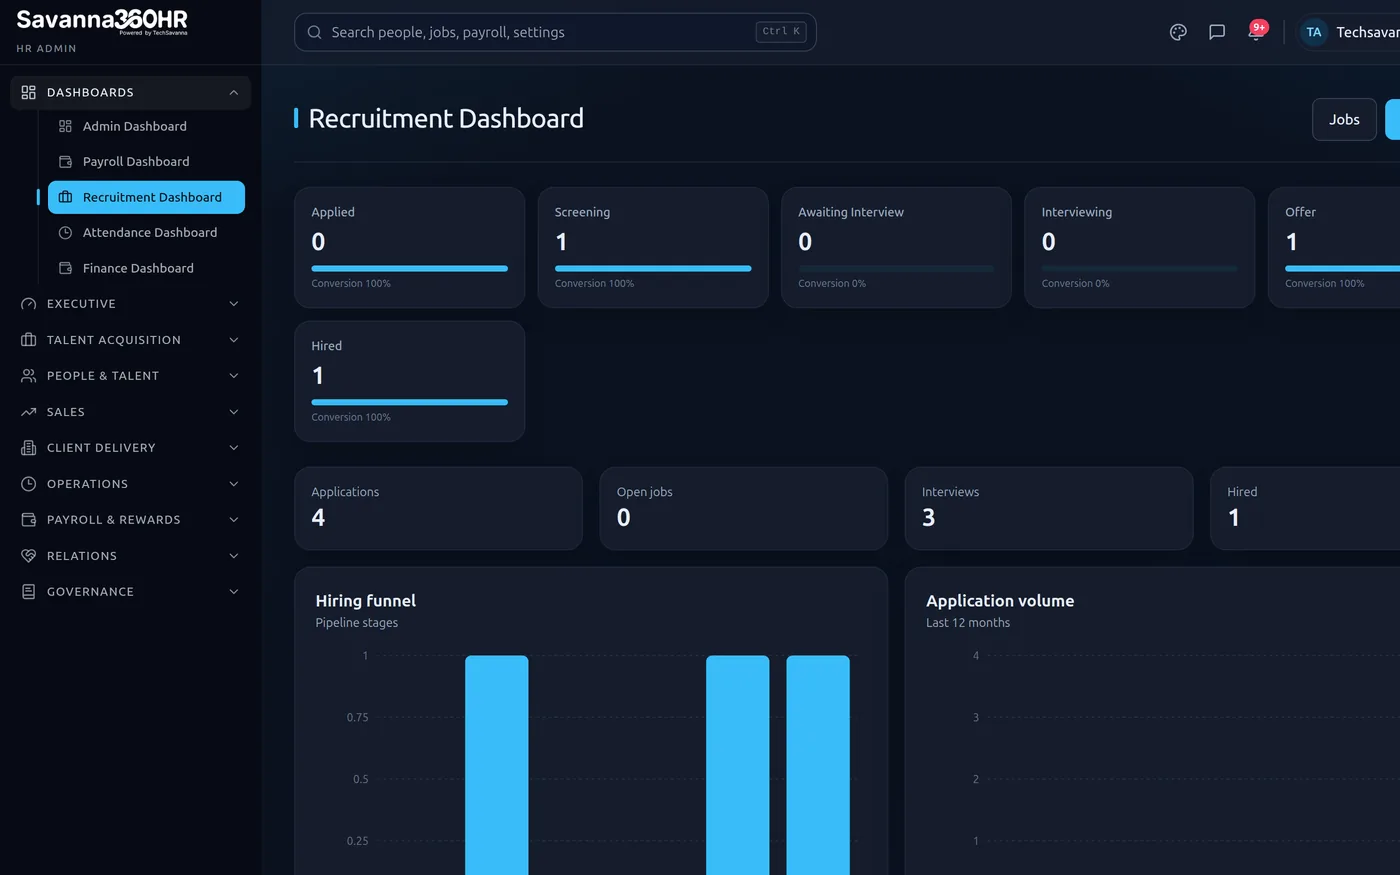
Task: Click the People & Talent users icon
Action: pyautogui.click(x=28, y=376)
